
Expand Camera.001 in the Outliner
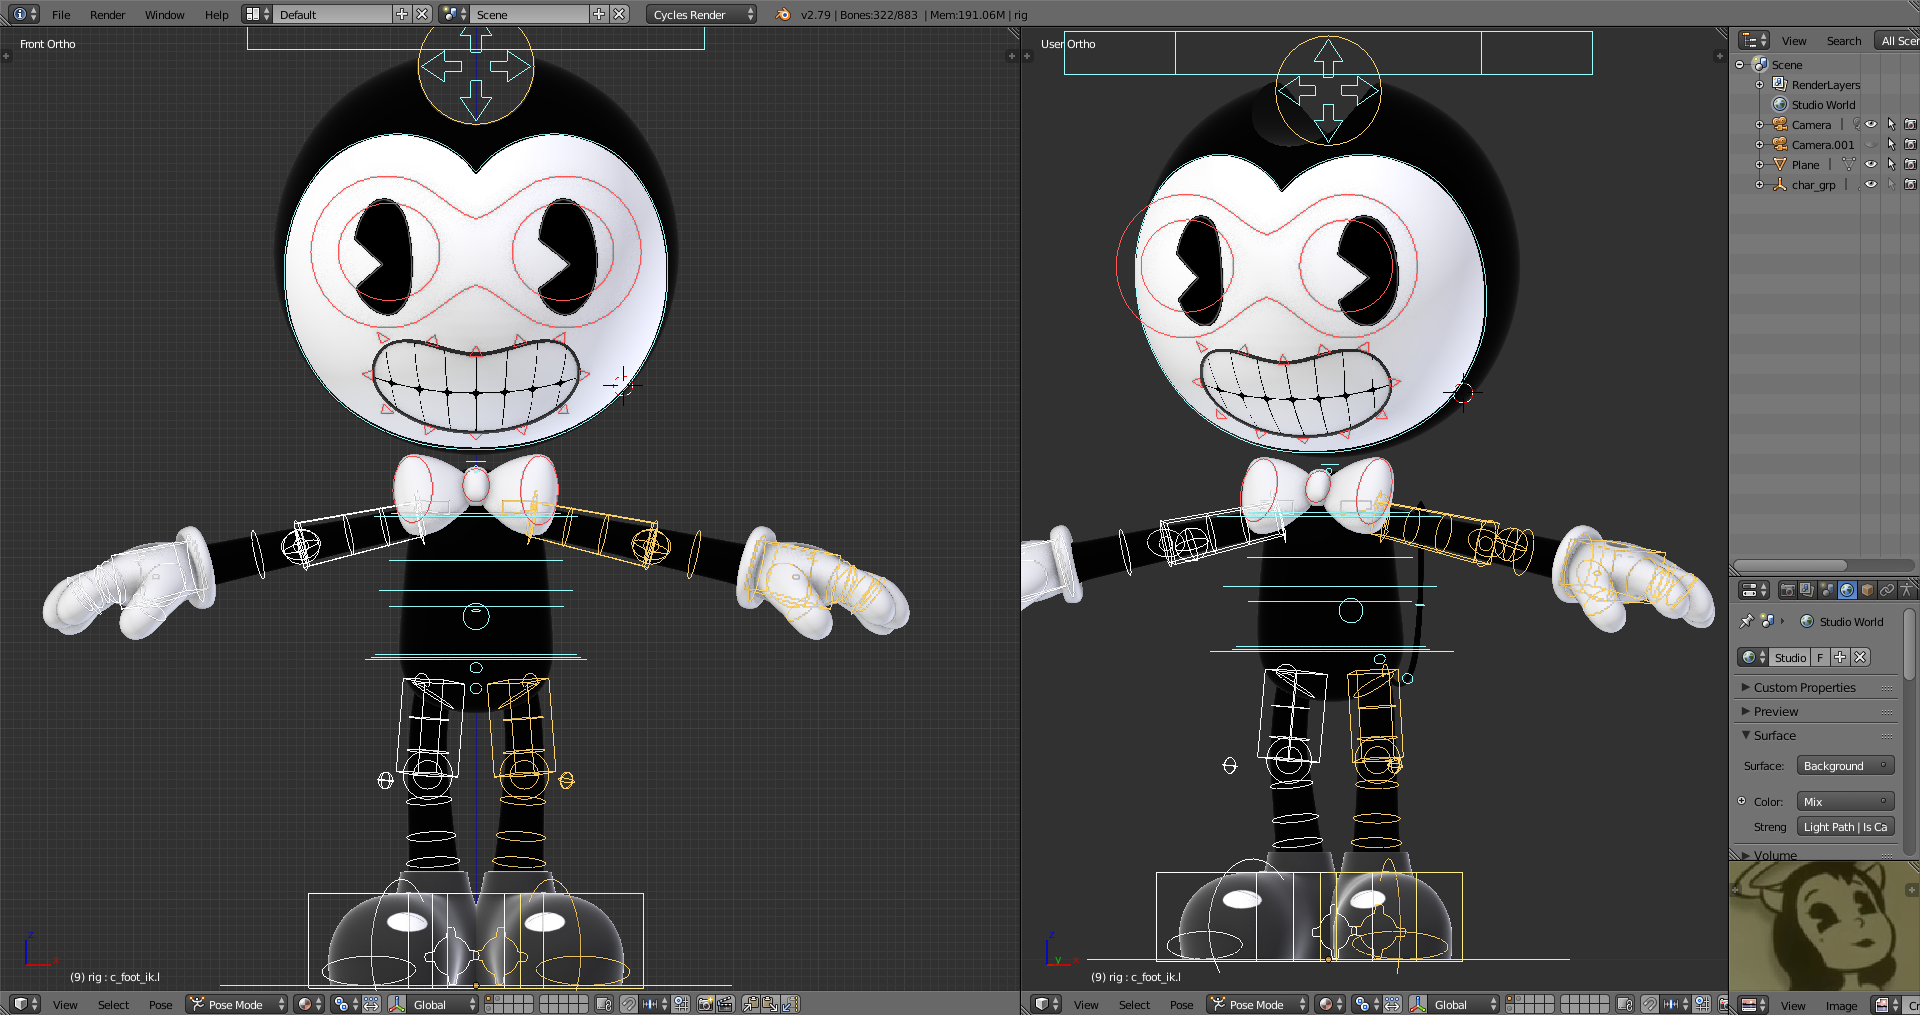click(1759, 145)
